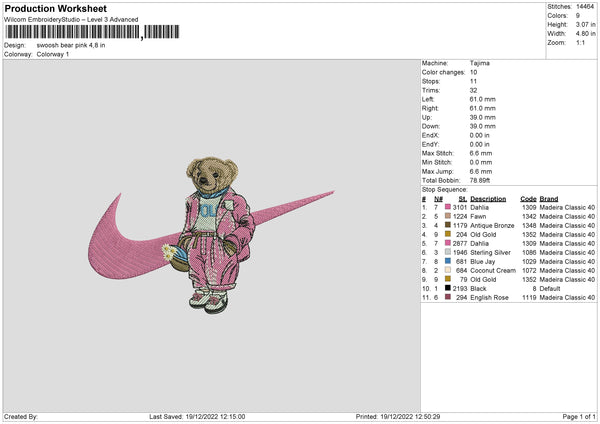Screen dimensions: 600x424
Task: Select the Fawn color swatch
Action: point(448,216)
